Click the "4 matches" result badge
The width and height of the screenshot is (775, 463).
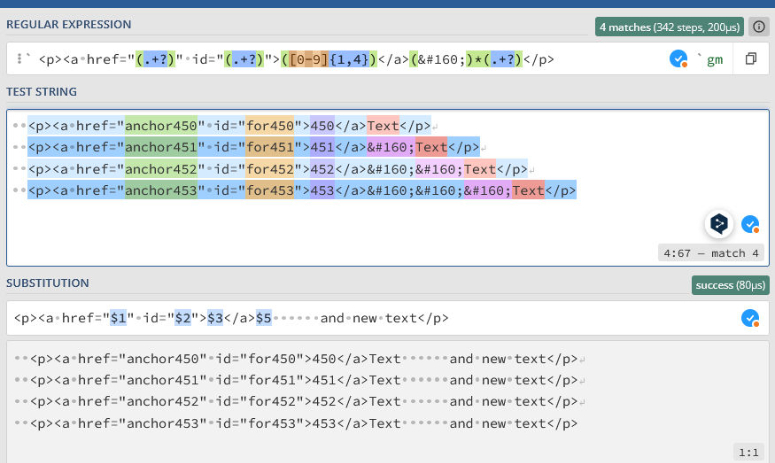click(x=671, y=26)
